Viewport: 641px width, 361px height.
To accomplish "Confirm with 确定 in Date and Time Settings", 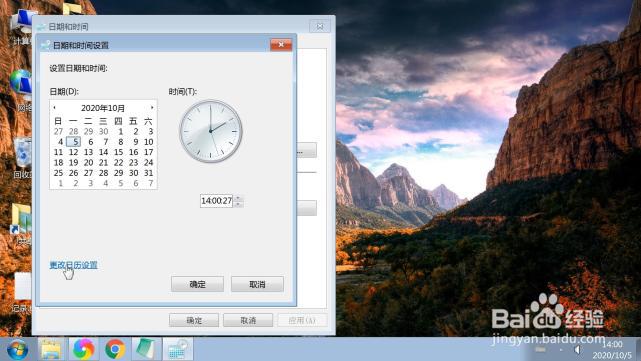I will click(x=197, y=284).
